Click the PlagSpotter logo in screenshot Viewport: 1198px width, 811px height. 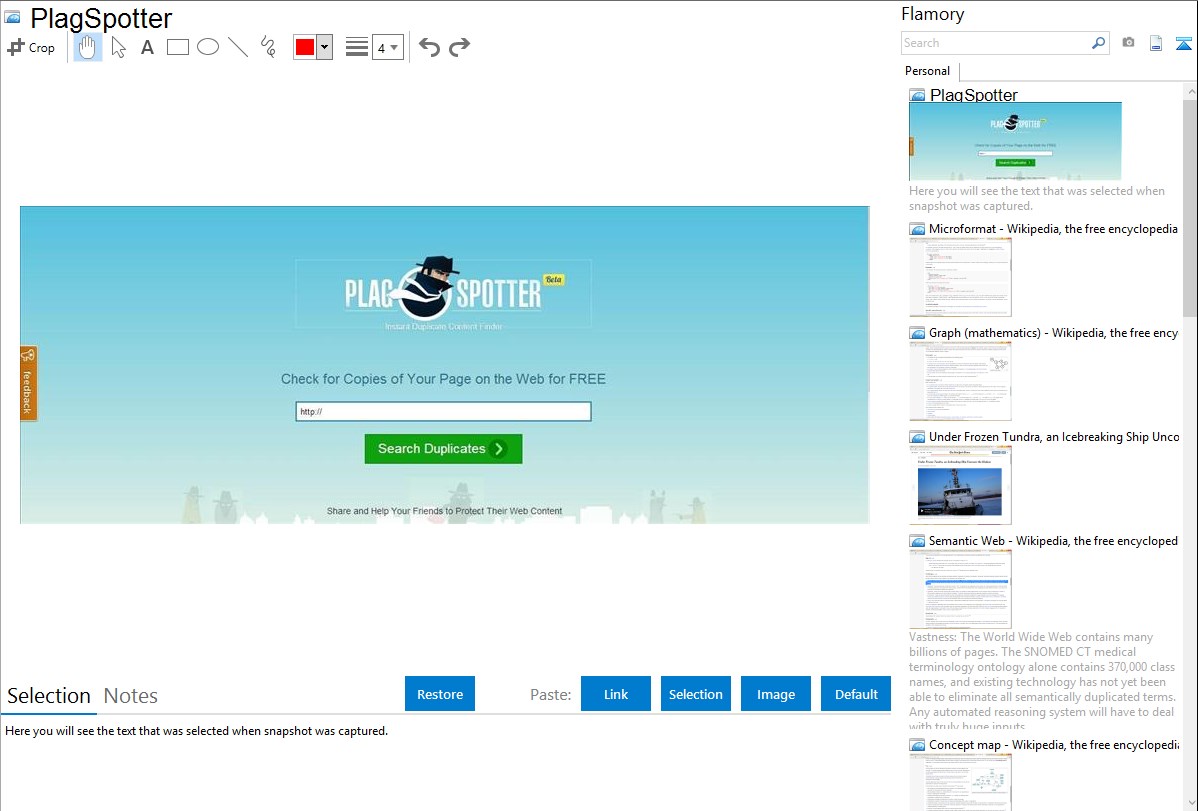(443, 293)
